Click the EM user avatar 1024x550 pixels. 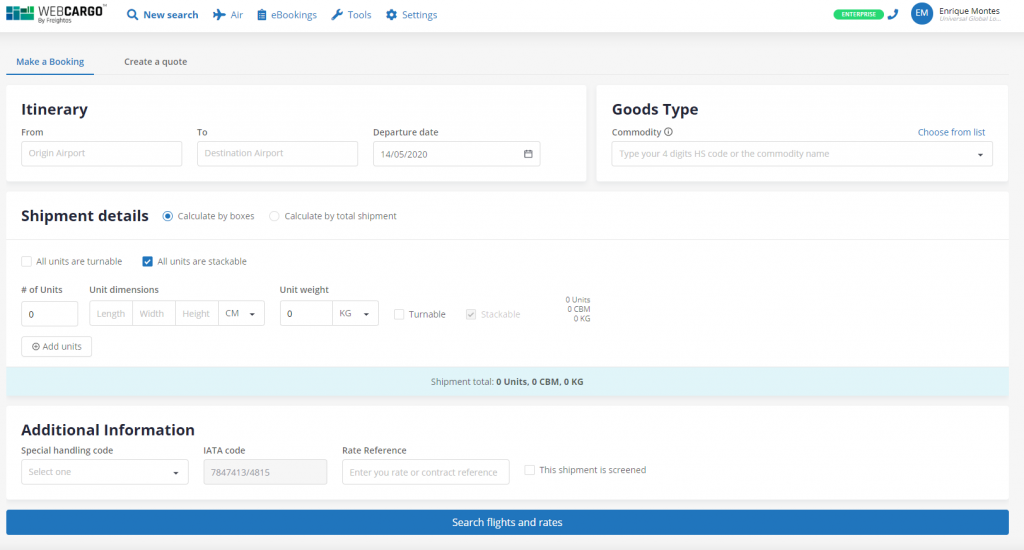tap(921, 14)
